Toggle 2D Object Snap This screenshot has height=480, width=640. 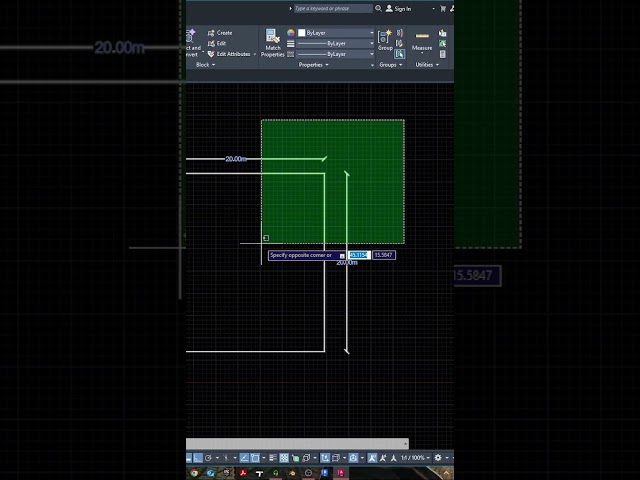tap(255, 458)
